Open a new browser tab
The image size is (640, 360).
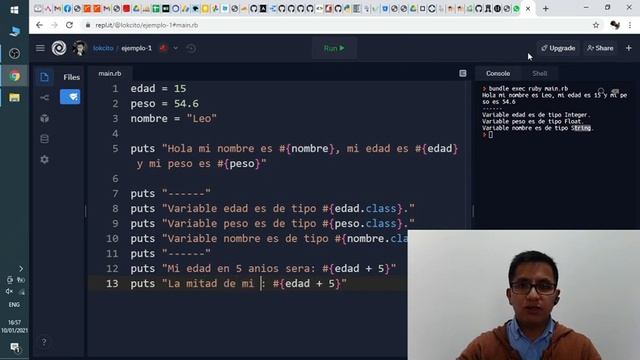point(546,9)
